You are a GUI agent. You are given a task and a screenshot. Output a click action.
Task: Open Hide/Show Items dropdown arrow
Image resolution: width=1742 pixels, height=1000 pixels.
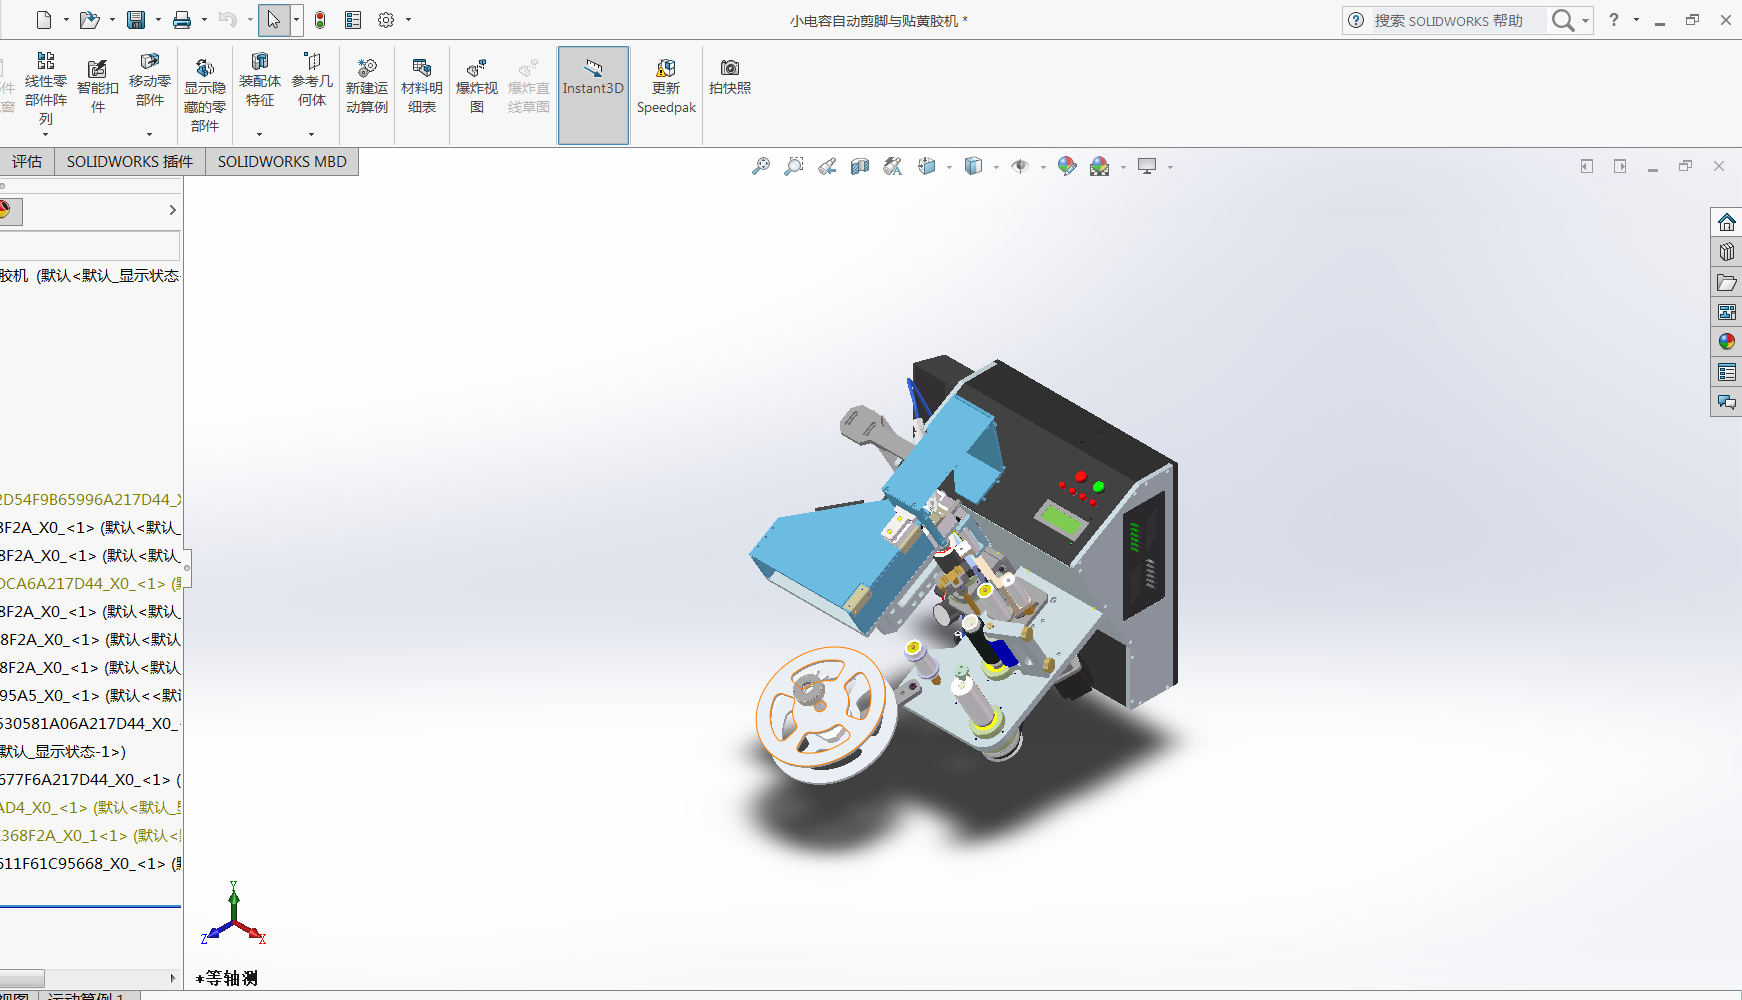click(1043, 167)
